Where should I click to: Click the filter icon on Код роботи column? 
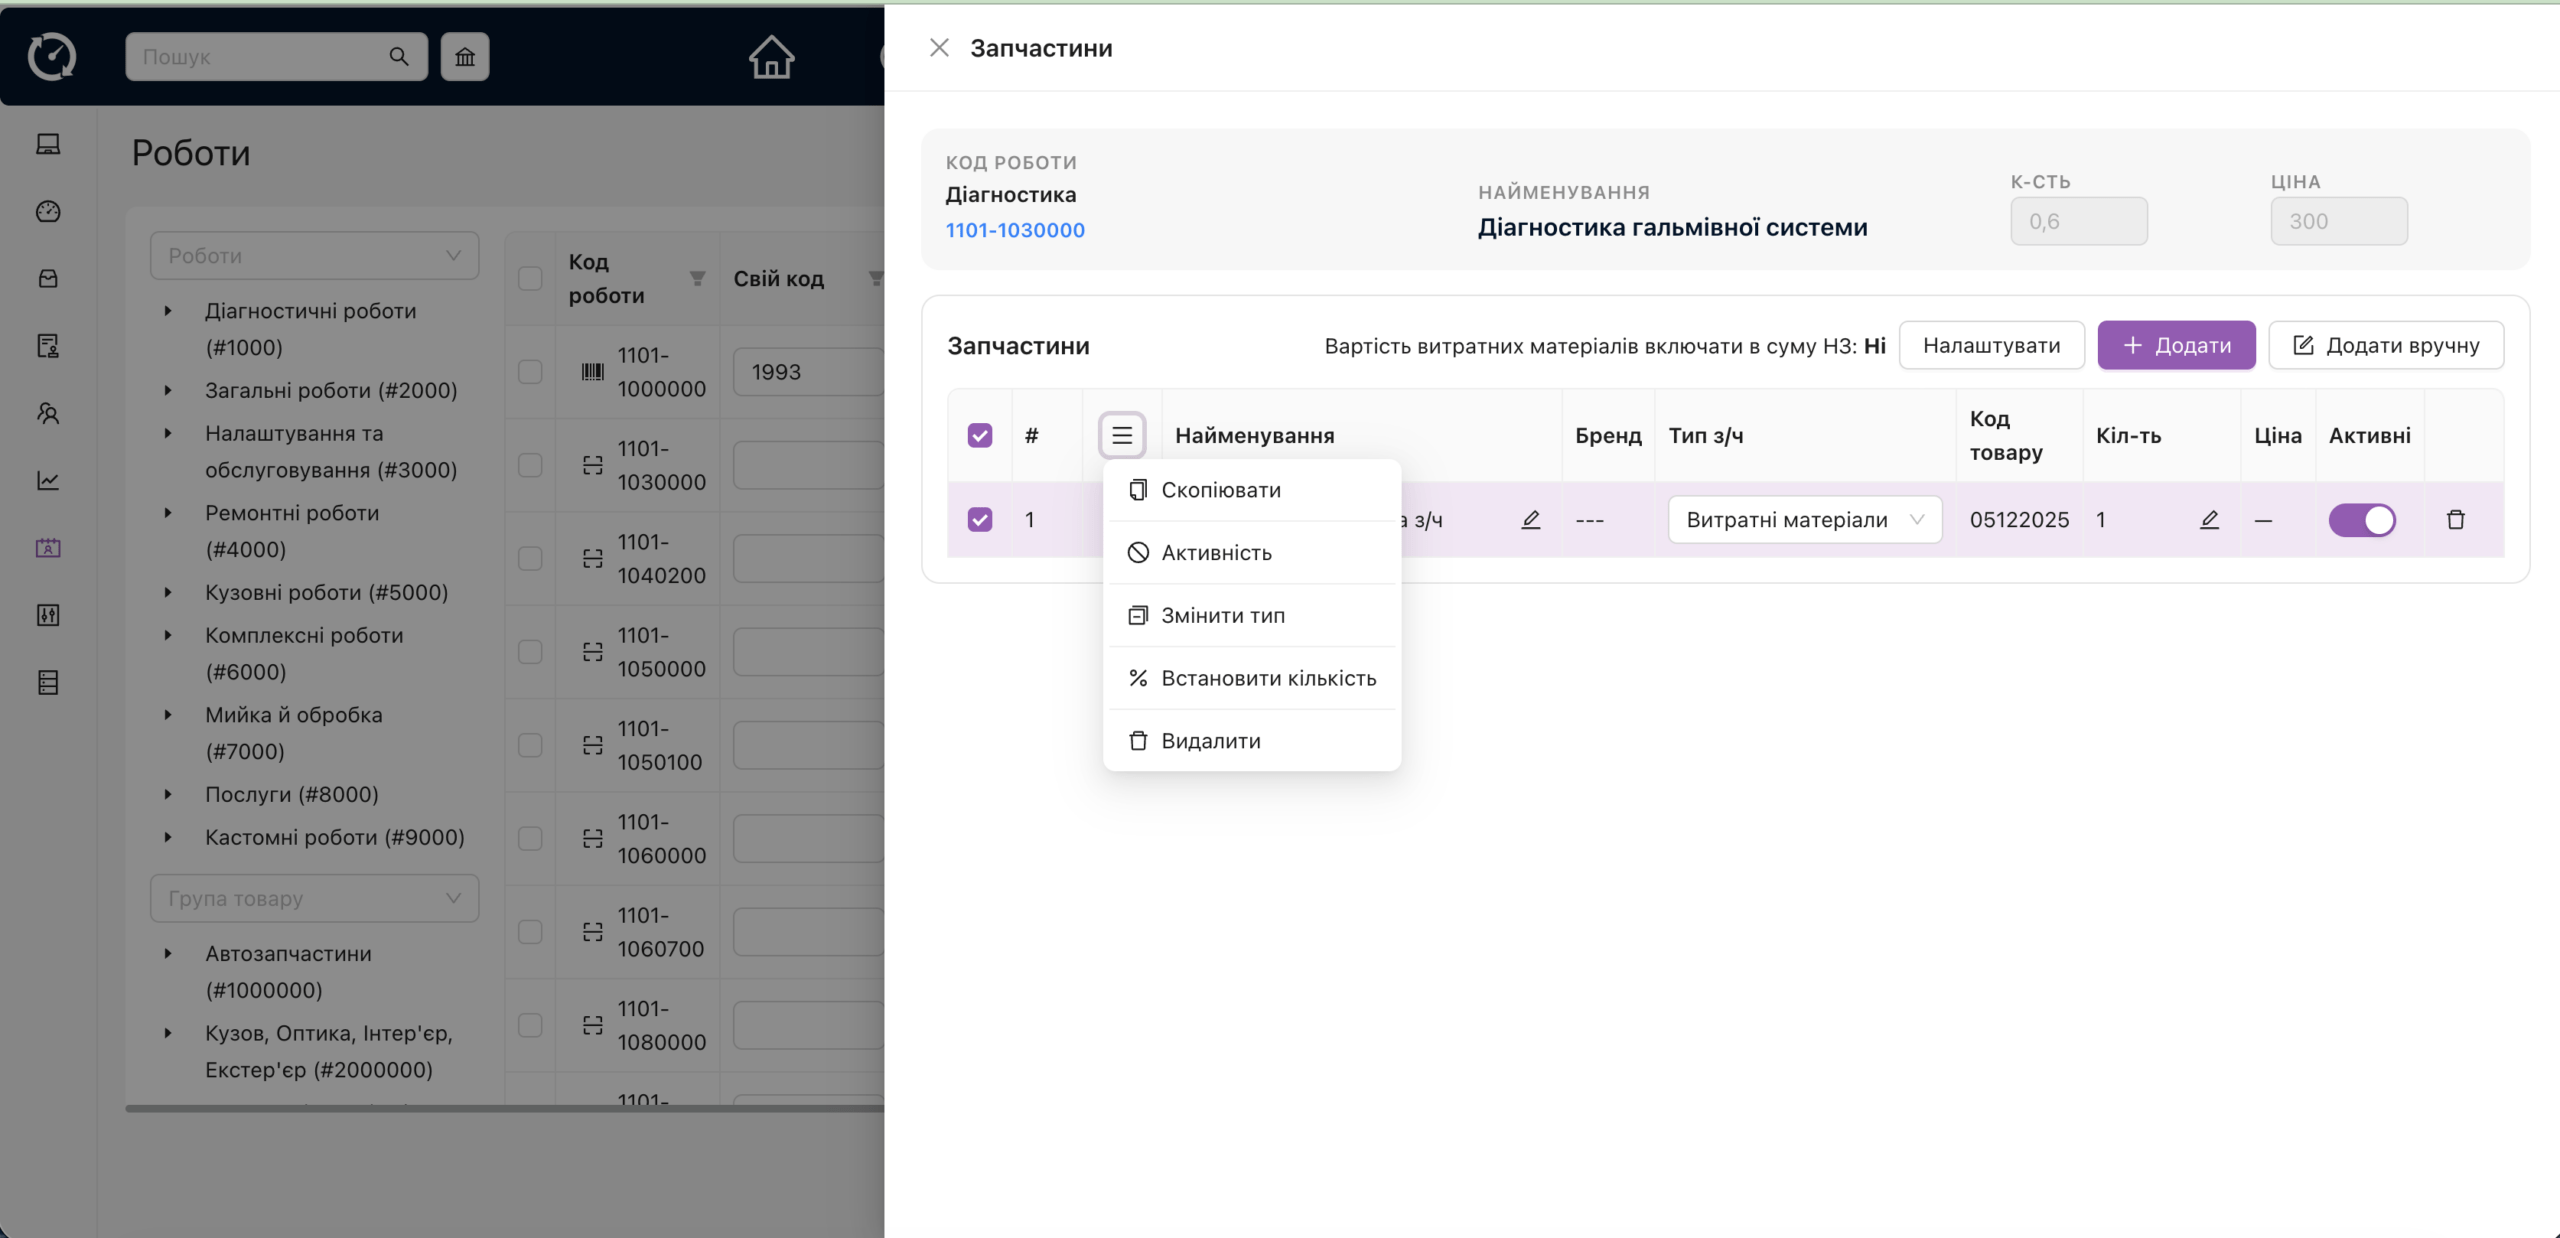point(697,279)
